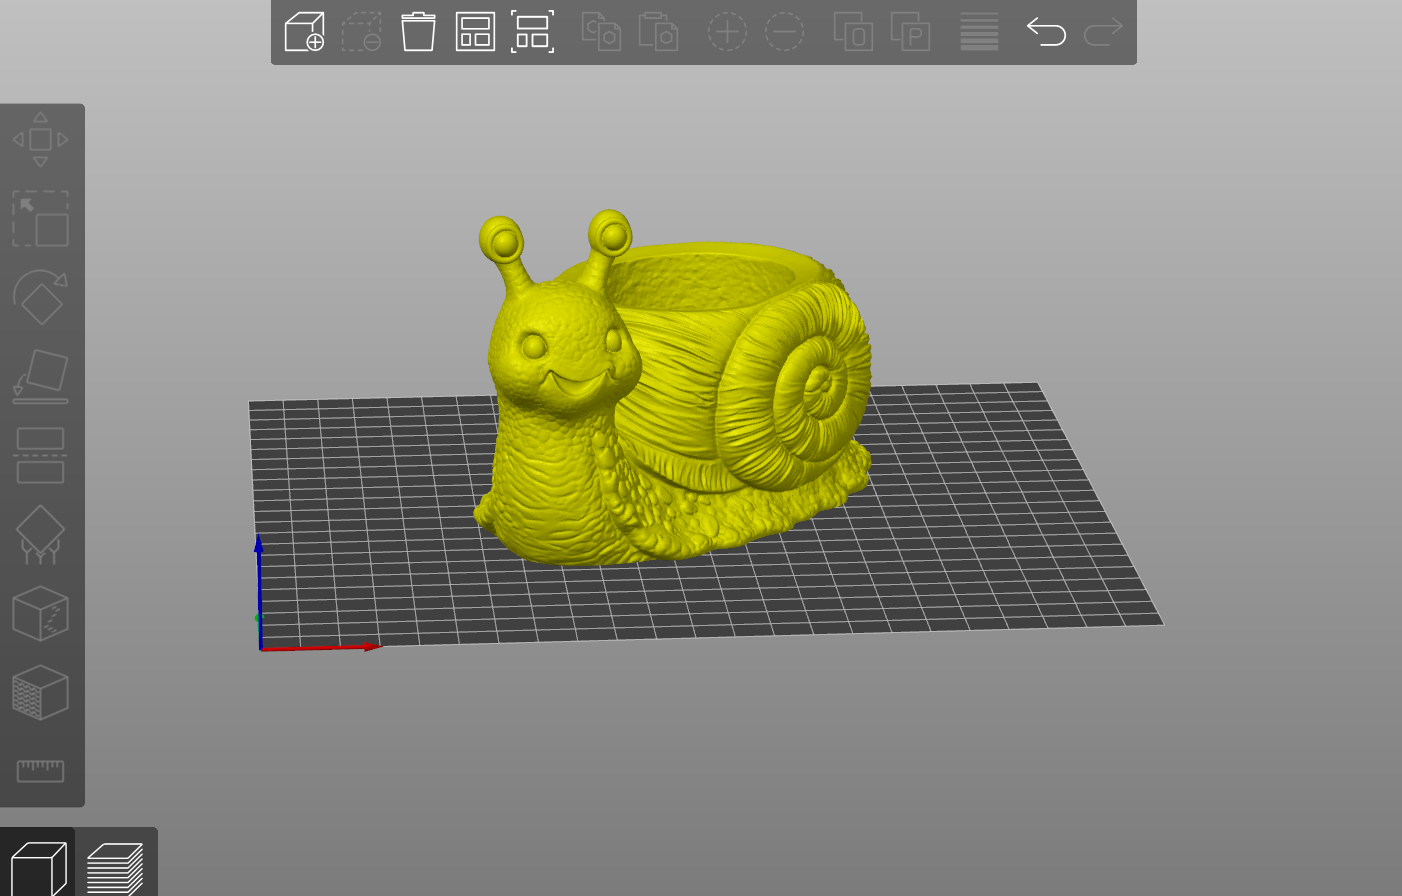Click the Split to objects icon

click(853, 32)
